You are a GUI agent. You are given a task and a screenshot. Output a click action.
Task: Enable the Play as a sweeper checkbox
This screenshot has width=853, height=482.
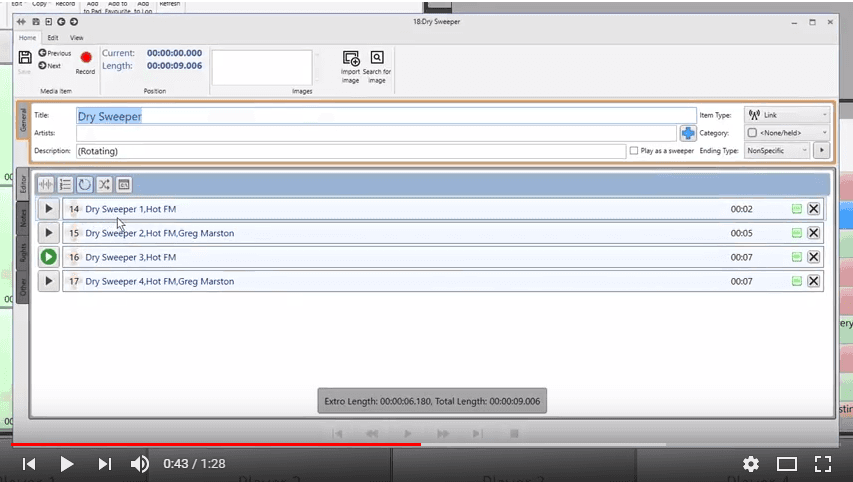pyautogui.click(x=634, y=151)
